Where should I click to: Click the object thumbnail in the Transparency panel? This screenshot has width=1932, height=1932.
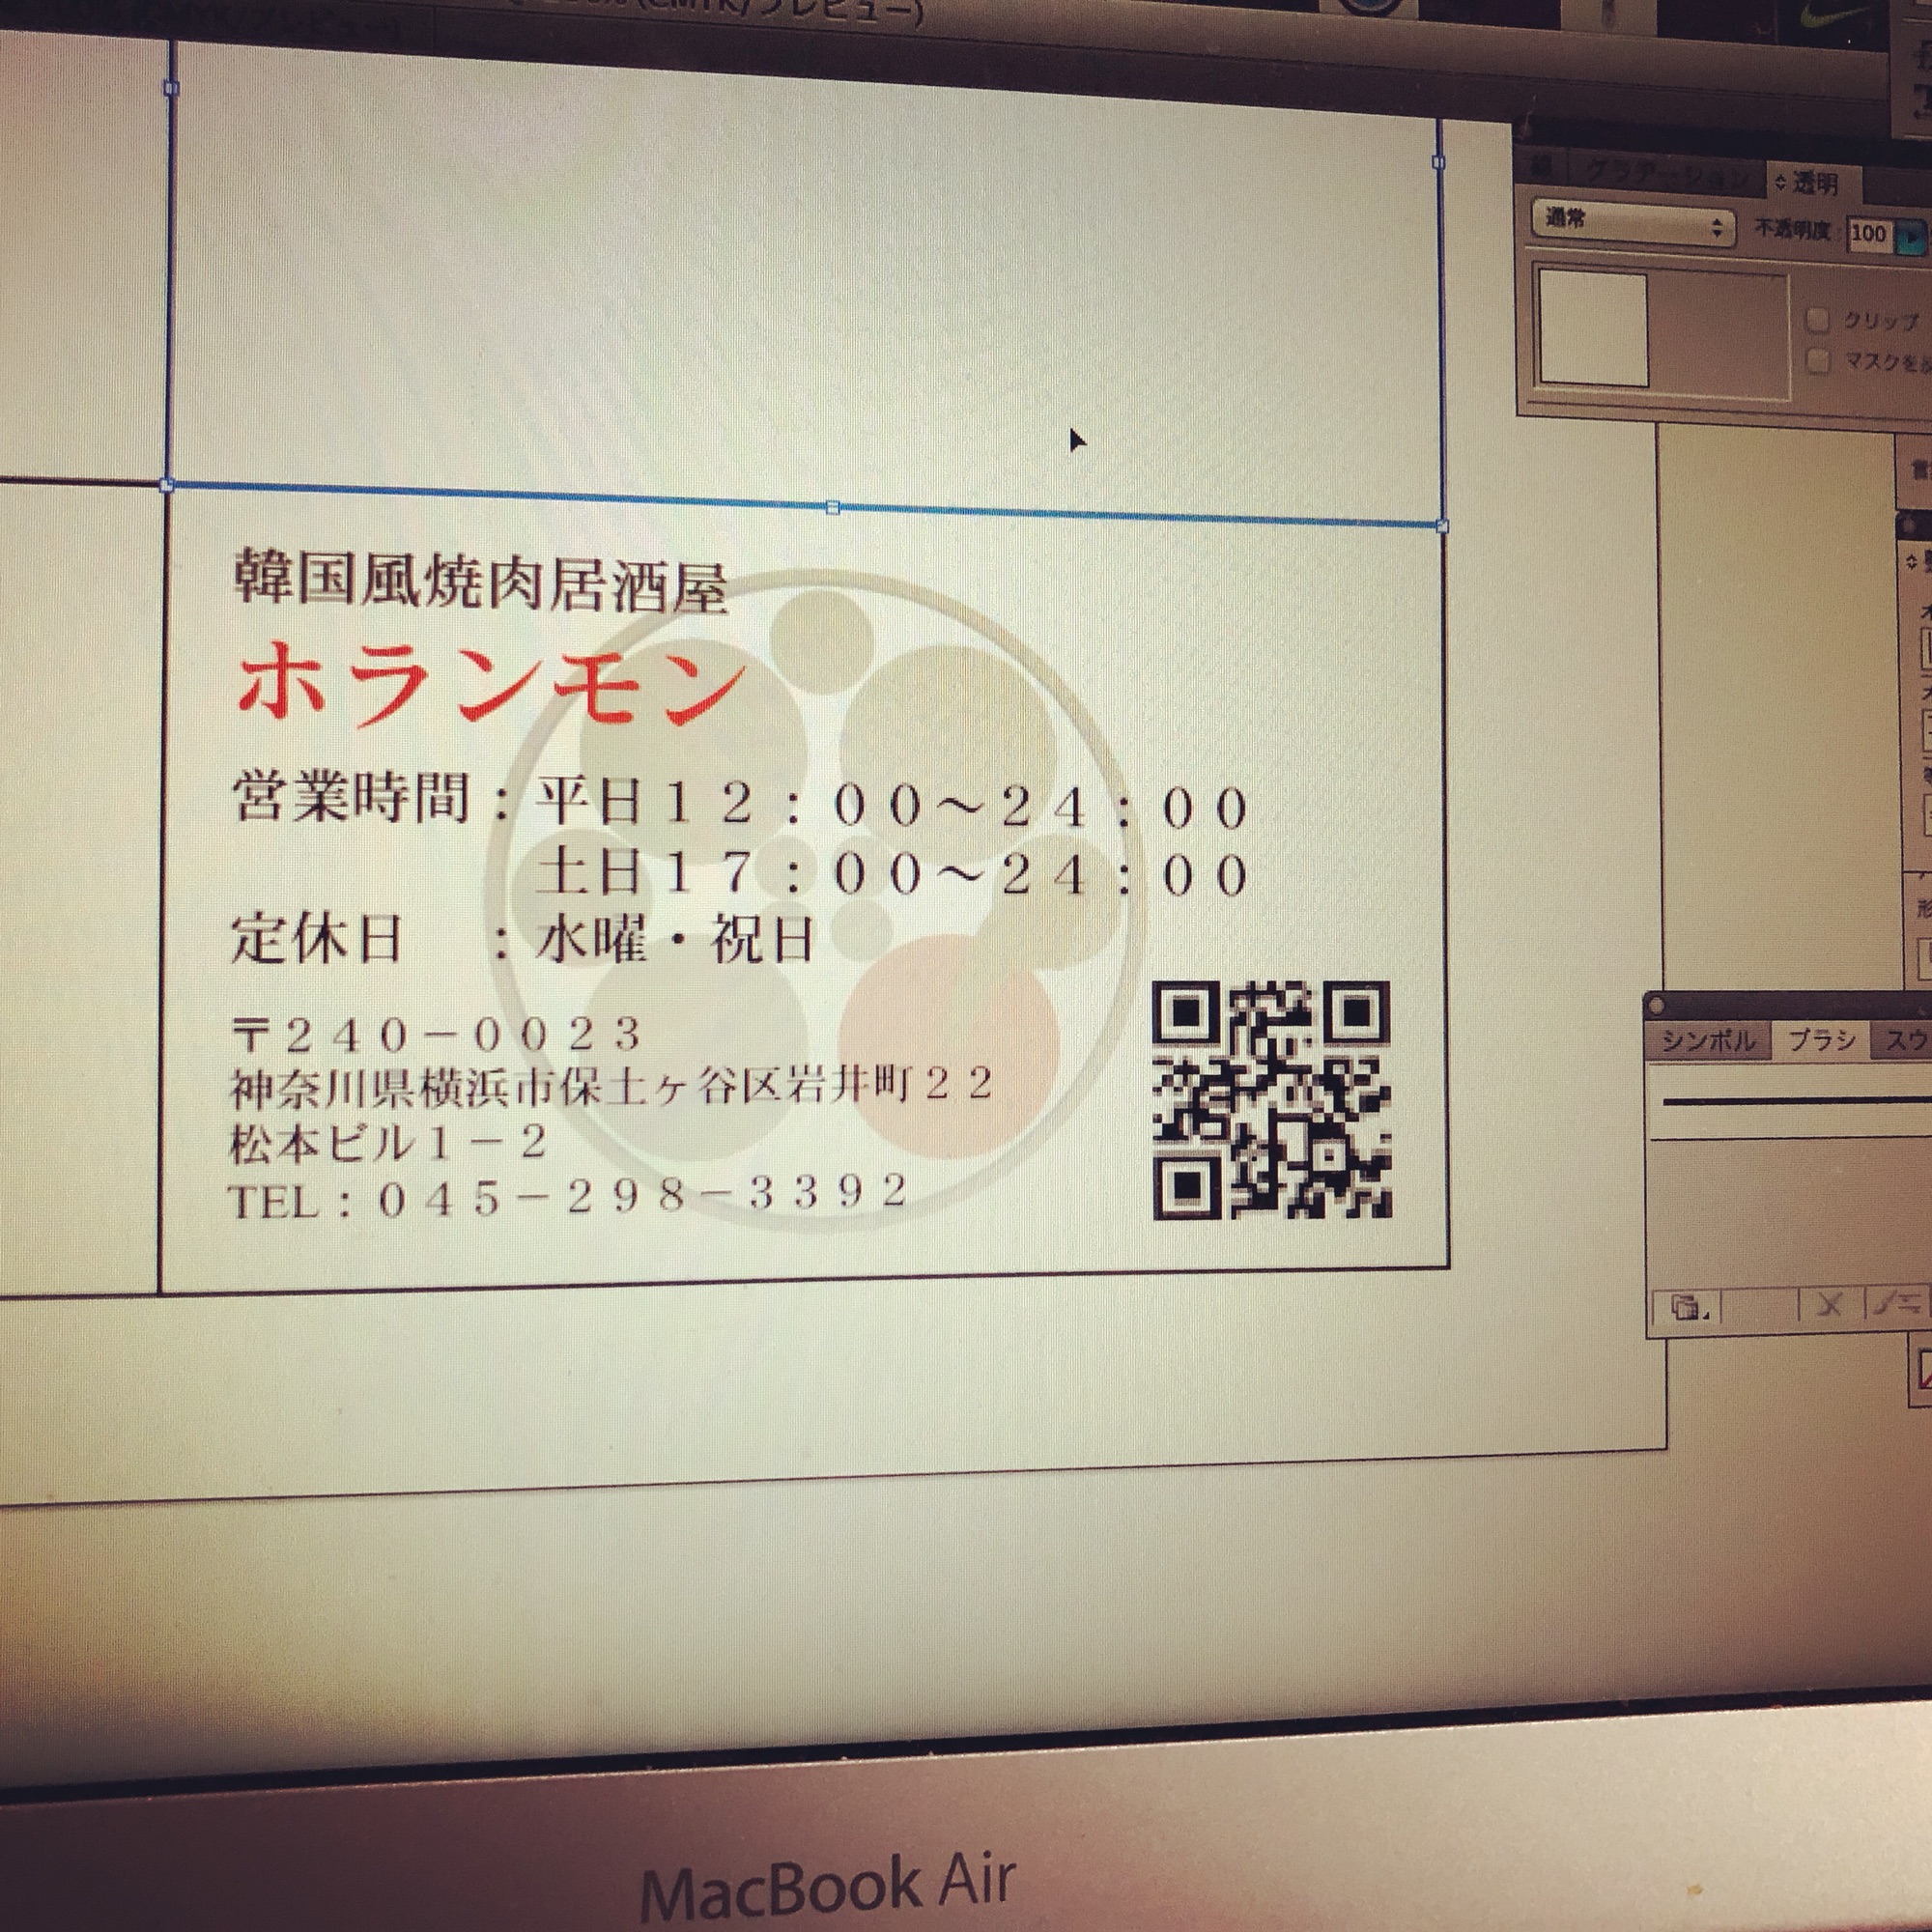pyautogui.click(x=1592, y=329)
